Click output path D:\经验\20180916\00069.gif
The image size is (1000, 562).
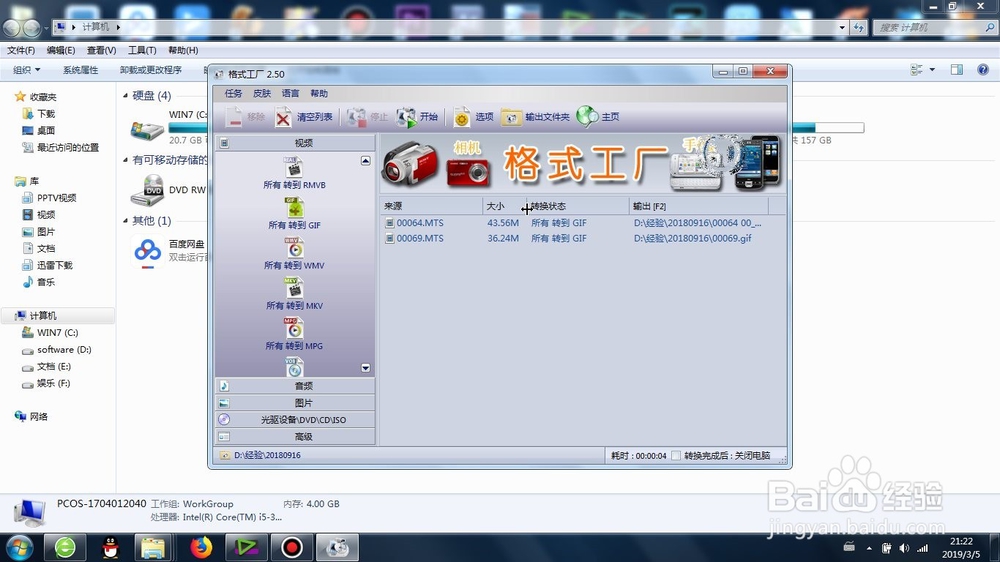tap(693, 238)
